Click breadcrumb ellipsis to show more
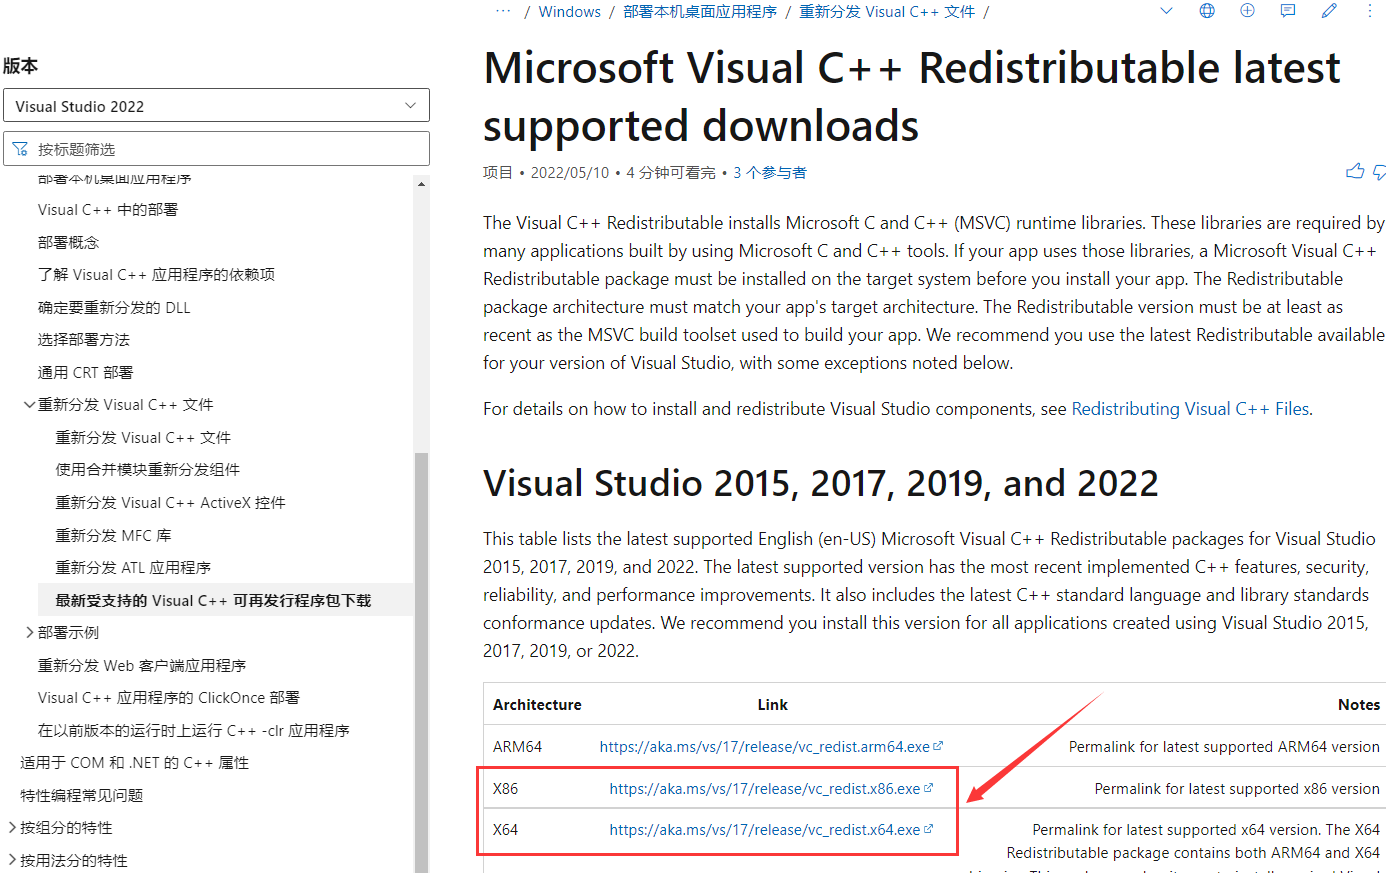This screenshot has width=1386, height=873. [503, 11]
